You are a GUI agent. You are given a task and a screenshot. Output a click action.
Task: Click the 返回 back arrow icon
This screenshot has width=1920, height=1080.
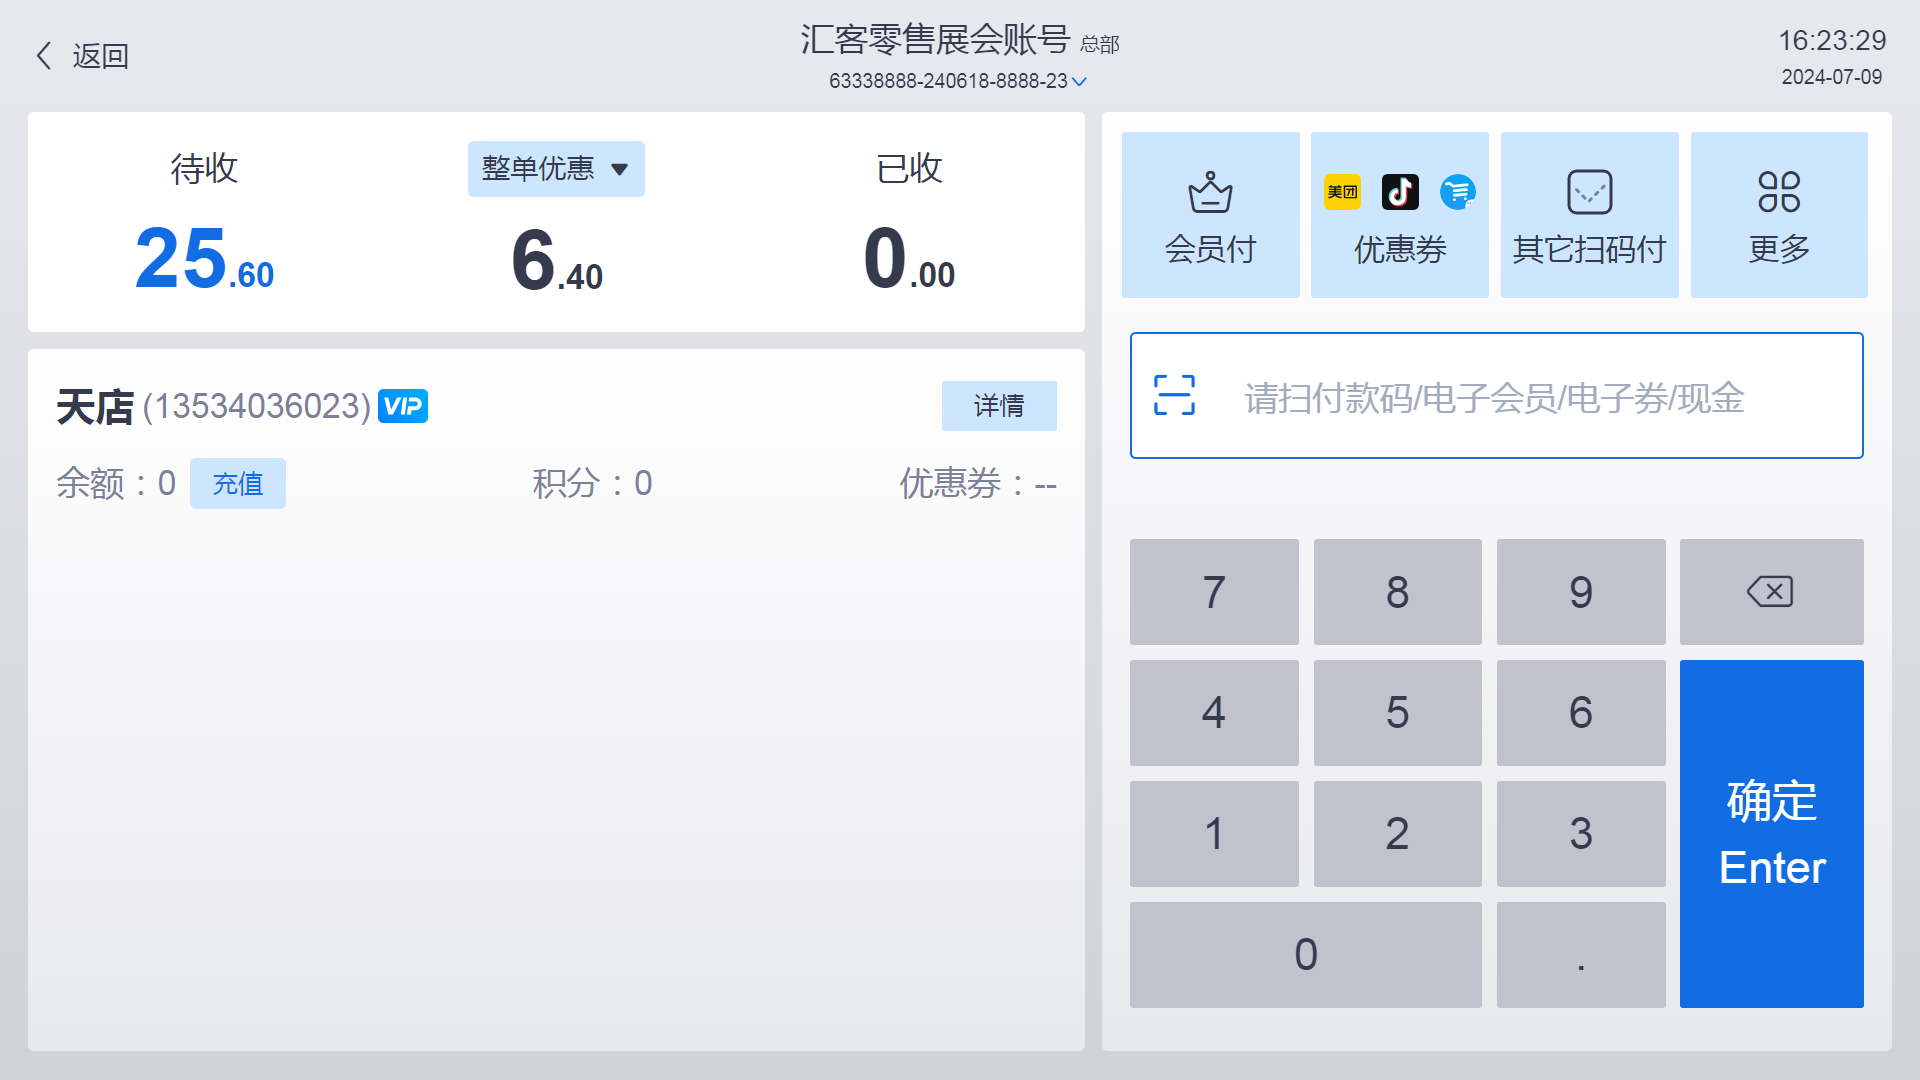41,53
